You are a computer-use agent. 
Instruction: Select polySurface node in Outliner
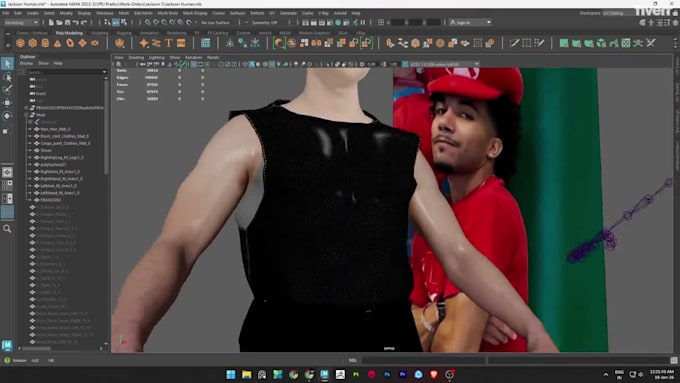pyautogui.click(x=53, y=164)
